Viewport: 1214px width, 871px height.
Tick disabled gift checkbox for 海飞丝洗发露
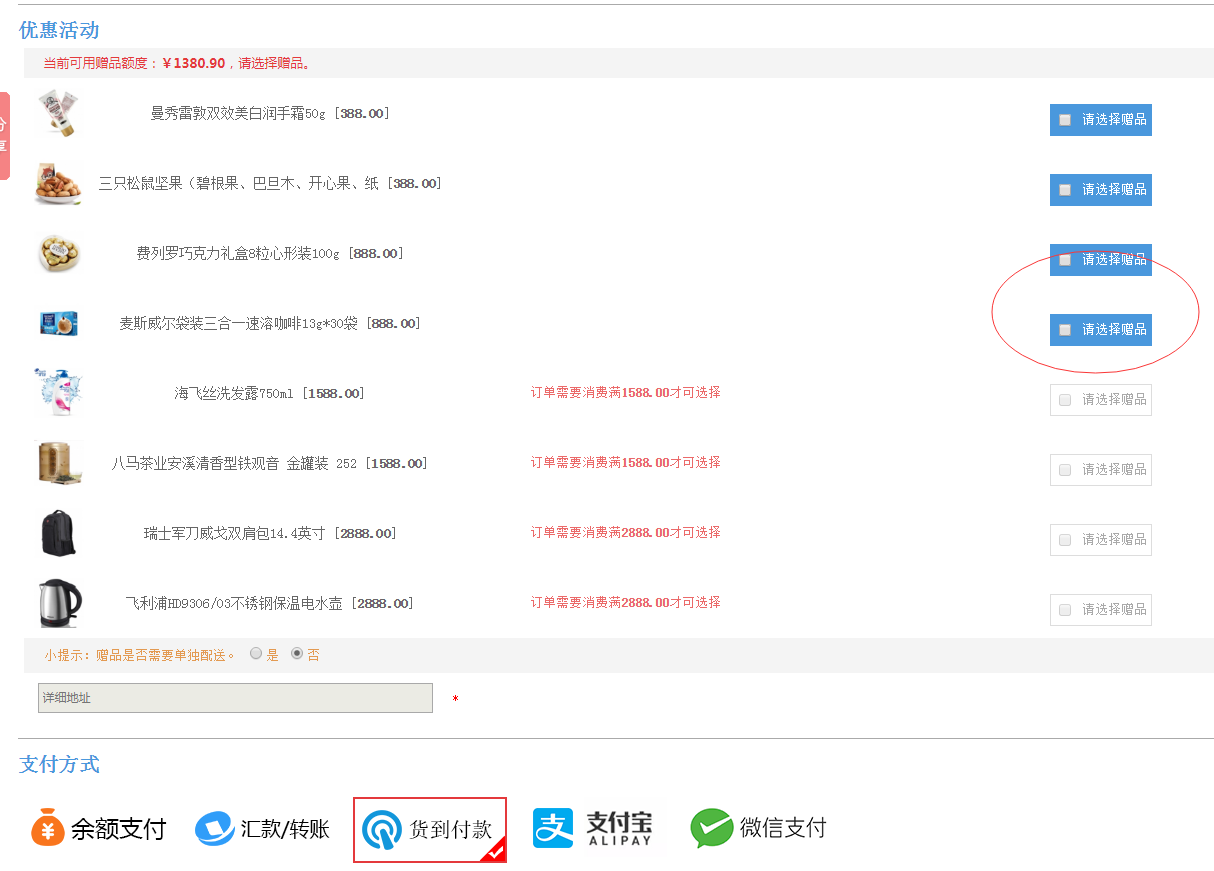click(x=1065, y=400)
